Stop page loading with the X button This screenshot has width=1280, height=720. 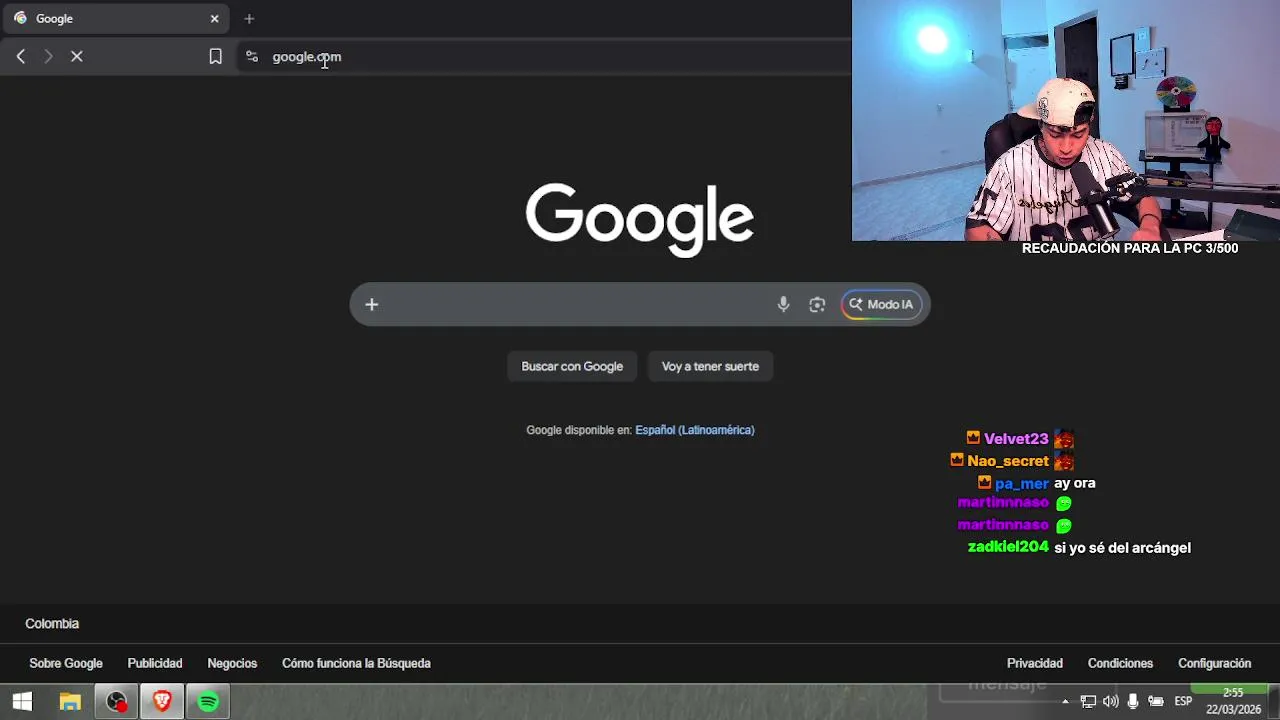[76, 57]
